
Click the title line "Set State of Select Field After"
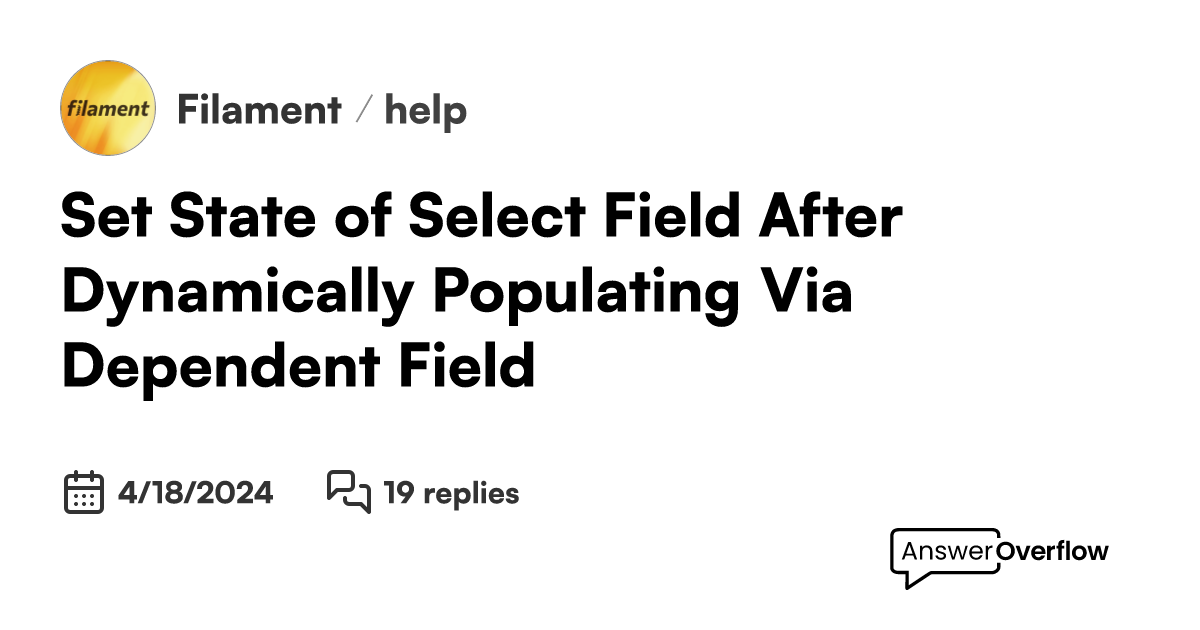(482, 217)
